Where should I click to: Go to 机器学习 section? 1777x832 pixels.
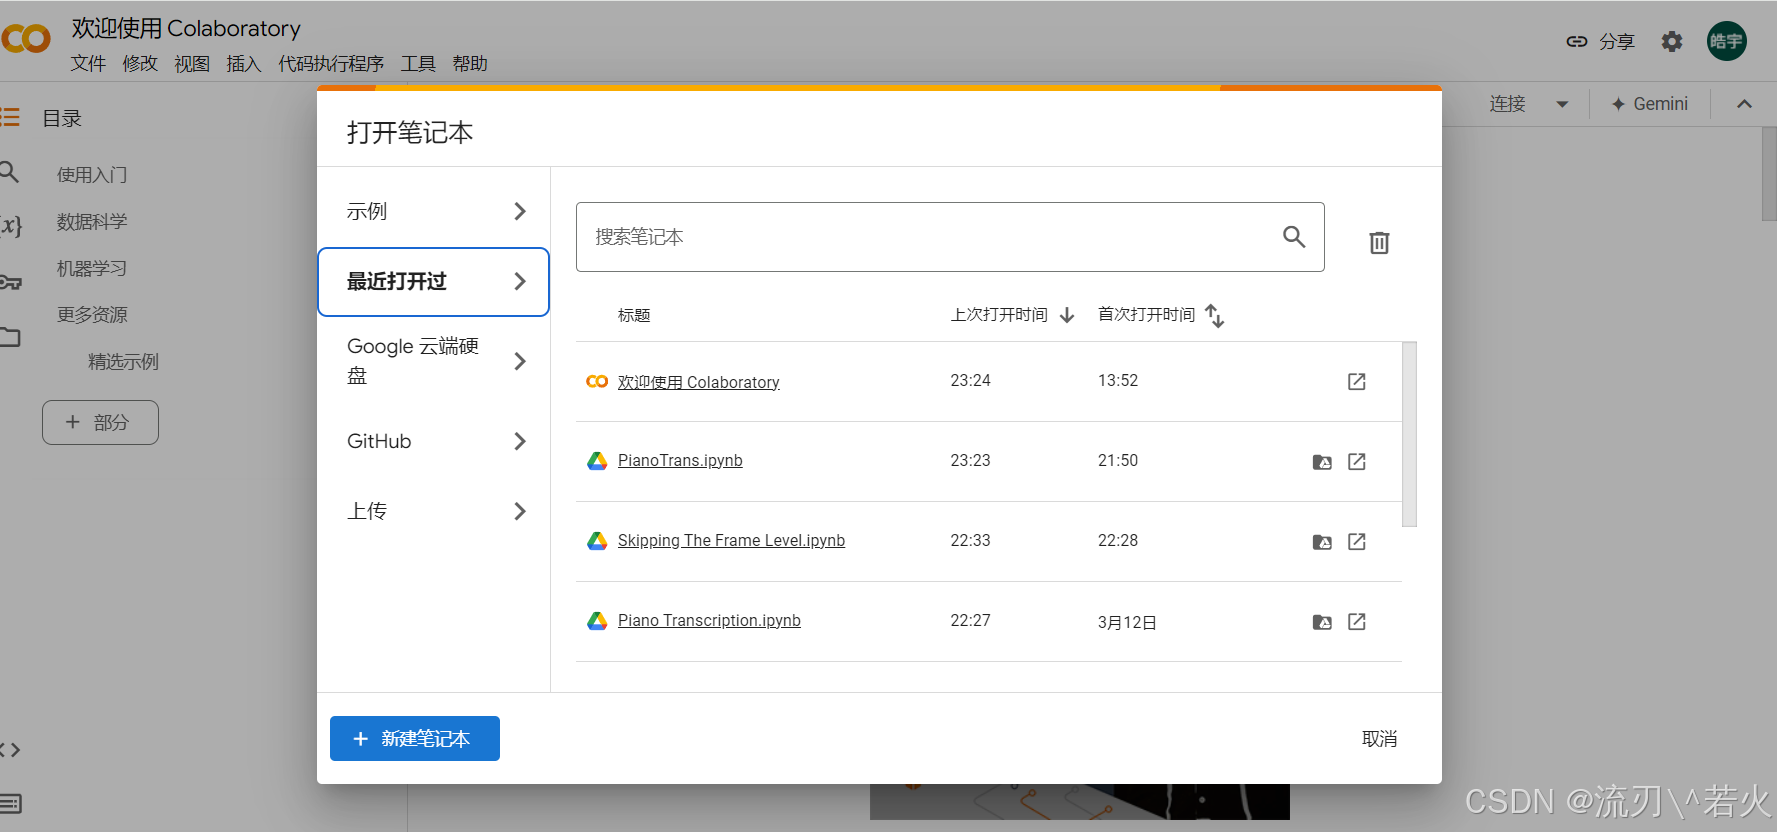point(92,269)
